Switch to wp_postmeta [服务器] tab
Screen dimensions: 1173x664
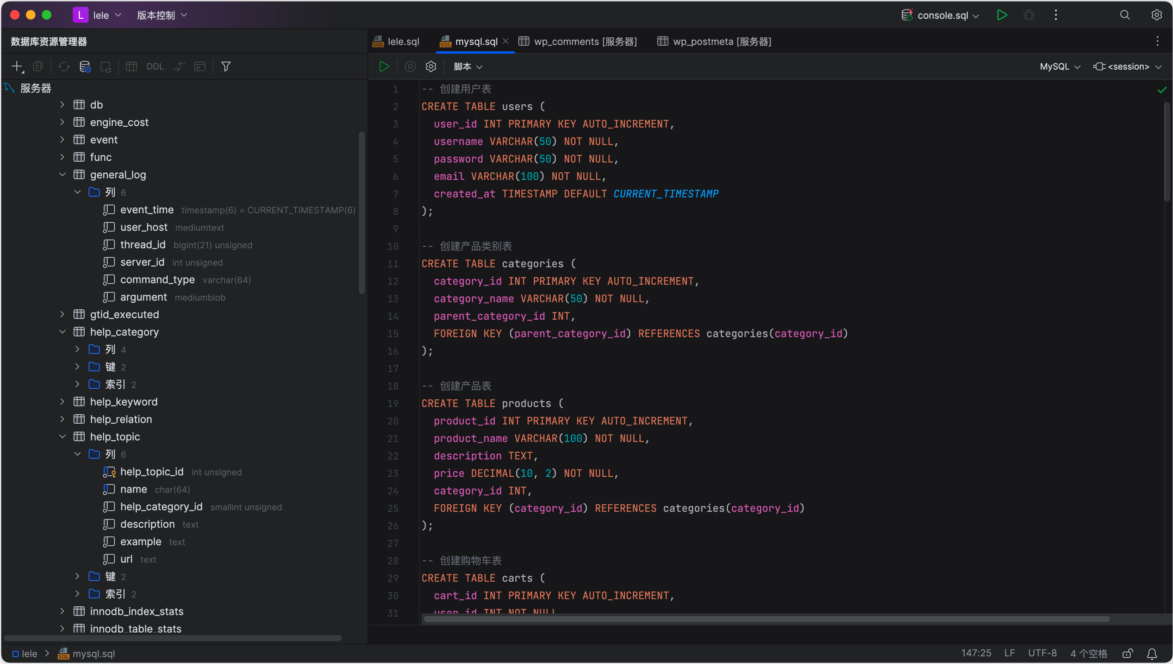[714, 41]
